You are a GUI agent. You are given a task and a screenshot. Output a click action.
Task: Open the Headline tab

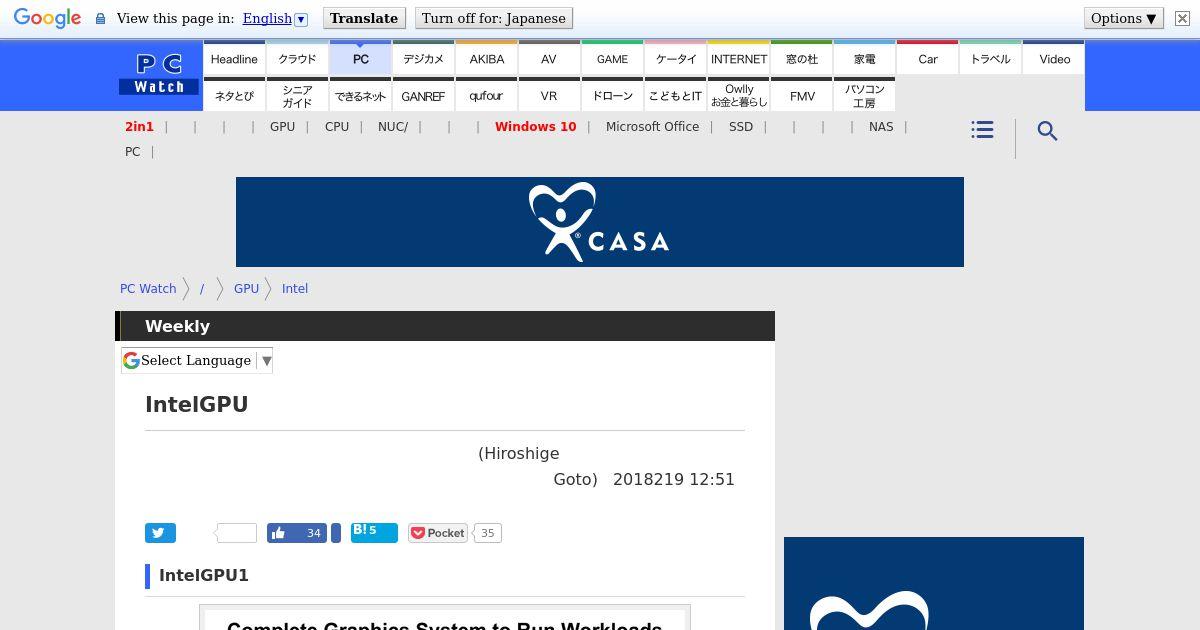coord(234,58)
